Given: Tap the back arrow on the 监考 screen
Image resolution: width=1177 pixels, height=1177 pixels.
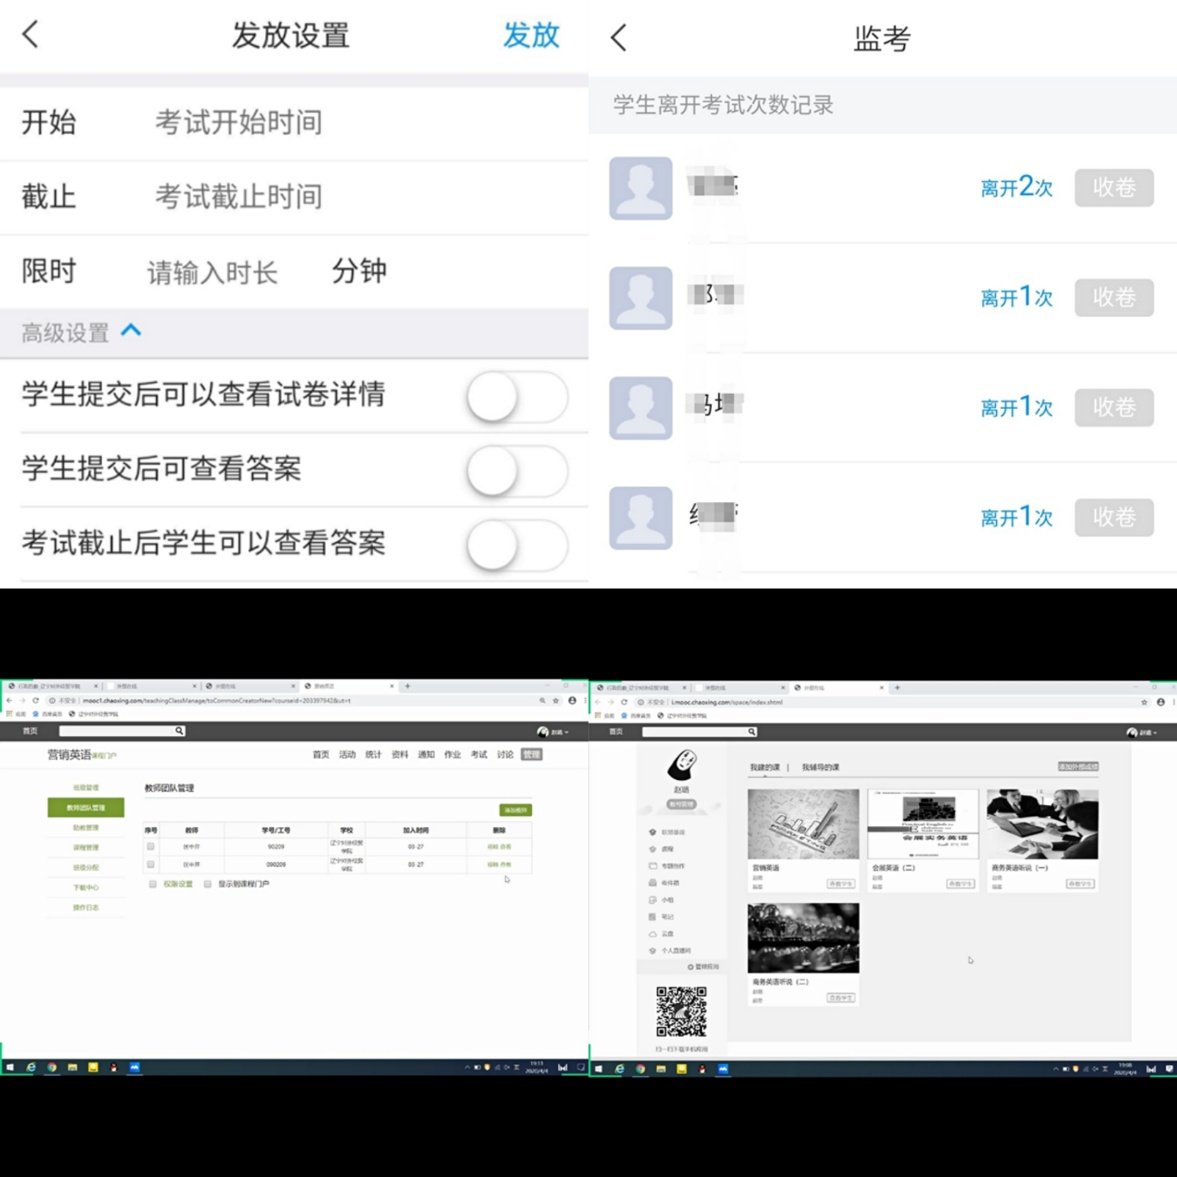Looking at the screenshot, I should tap(617, 37).
